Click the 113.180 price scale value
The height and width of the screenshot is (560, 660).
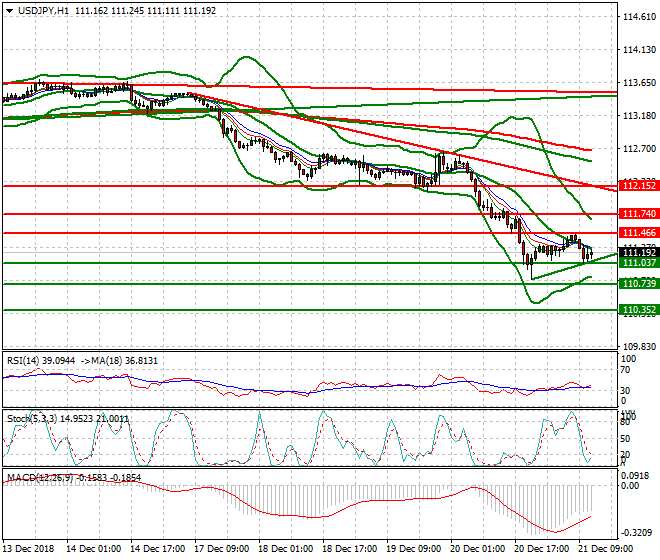[639, 115]
